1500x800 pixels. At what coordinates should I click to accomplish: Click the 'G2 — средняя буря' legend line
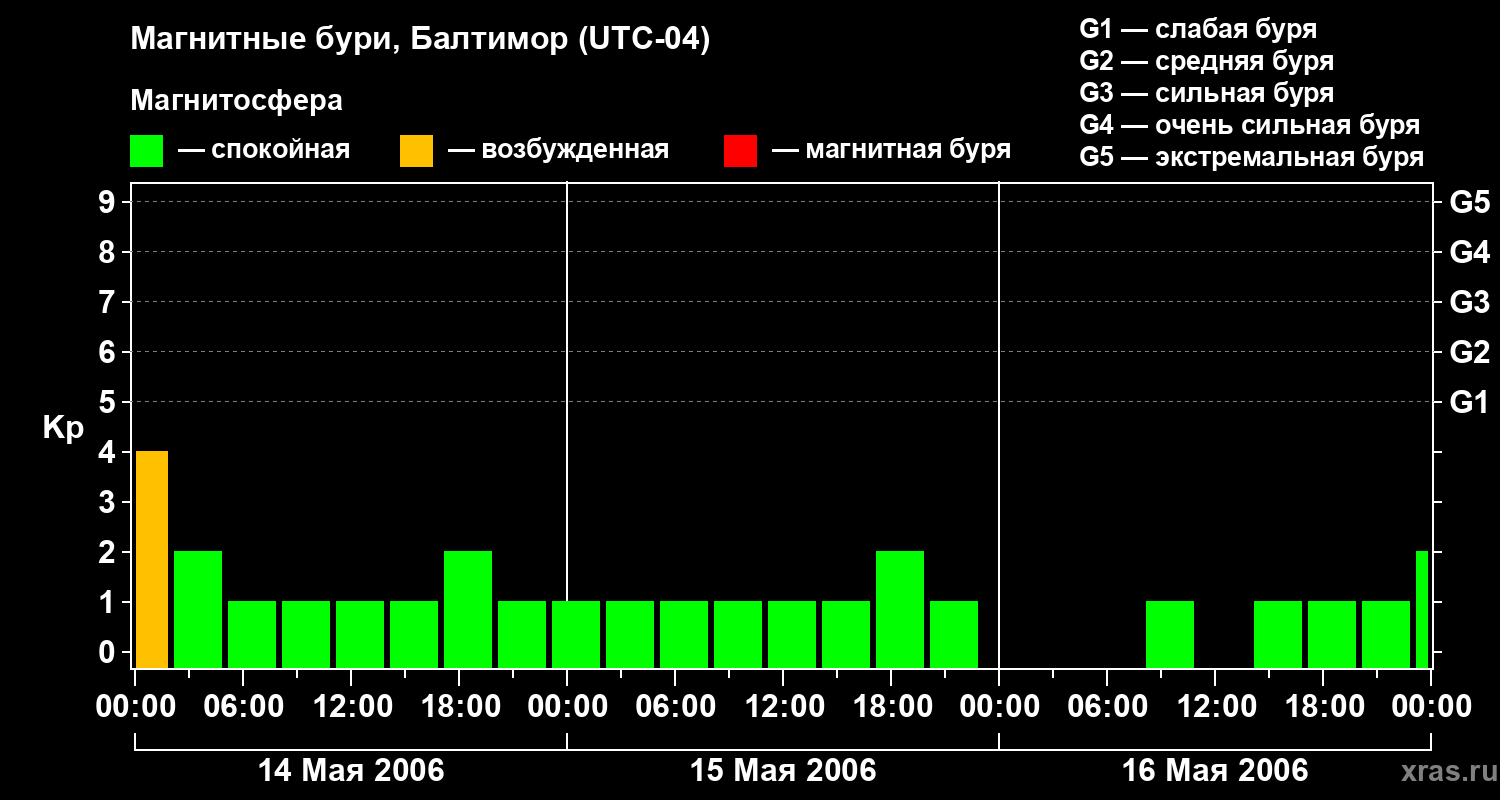pyautogui.click(x=1207, y=61)
